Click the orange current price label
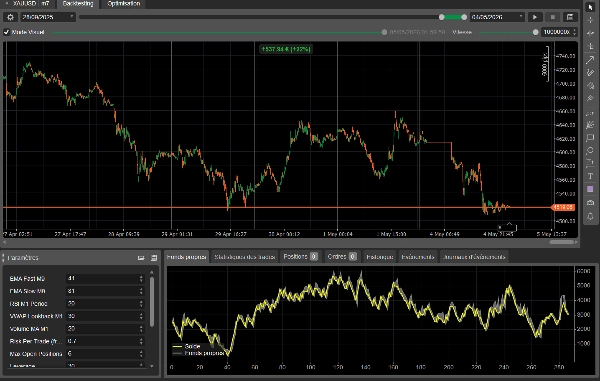 (x=562, y=207)
